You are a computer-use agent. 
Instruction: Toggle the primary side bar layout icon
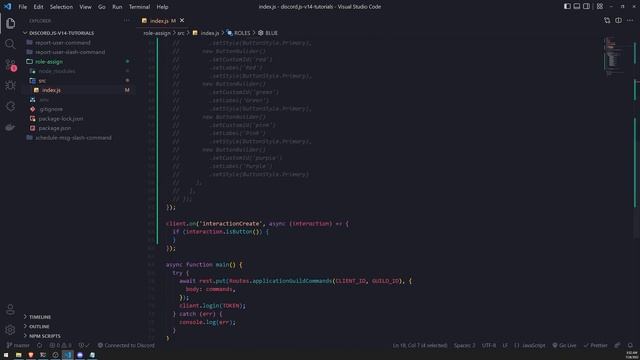point(567,7)
